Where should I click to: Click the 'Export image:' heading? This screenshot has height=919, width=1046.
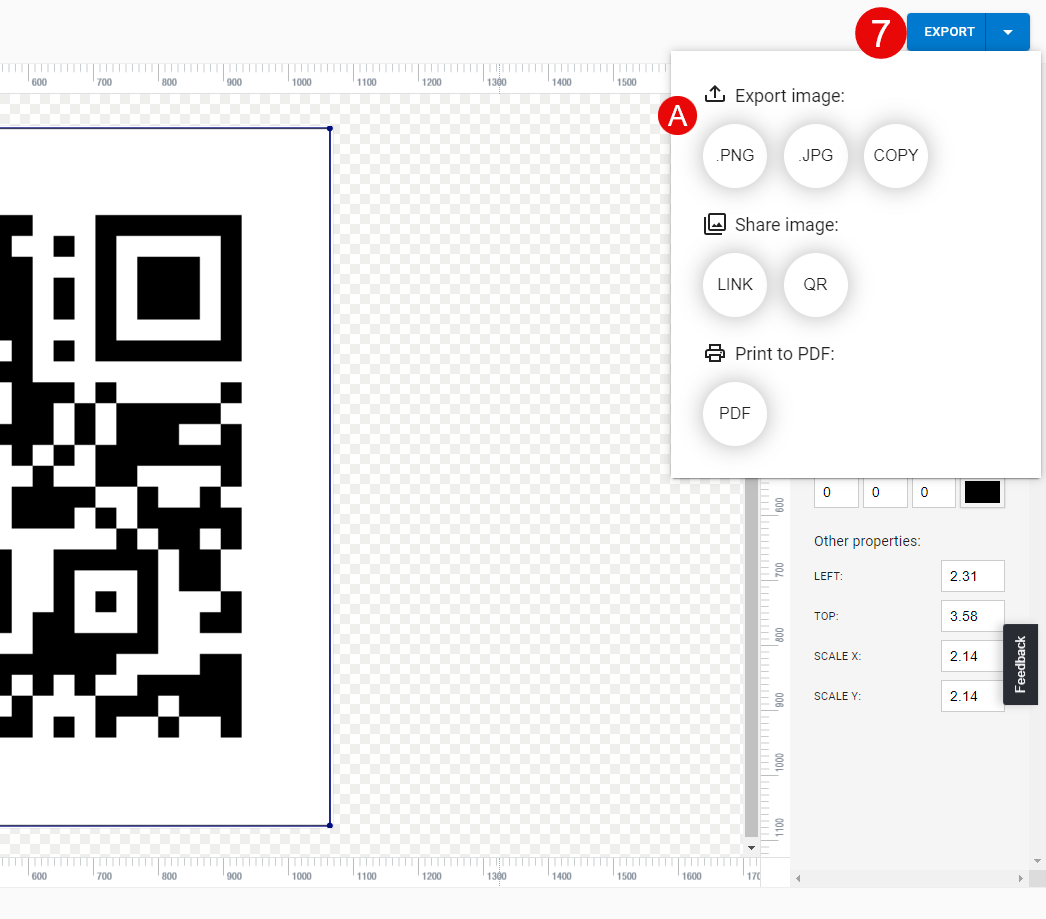click(790, 96)
